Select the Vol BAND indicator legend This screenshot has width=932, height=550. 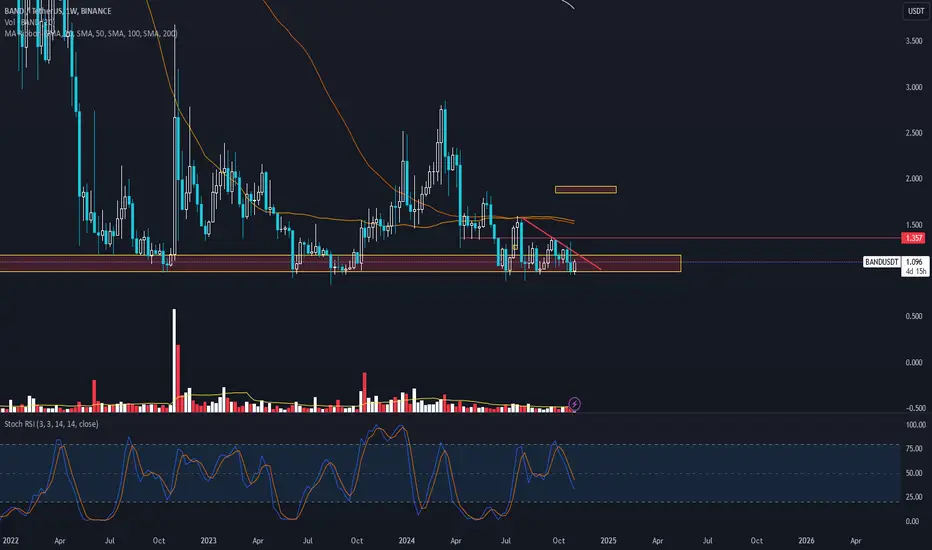click(29, 22)
